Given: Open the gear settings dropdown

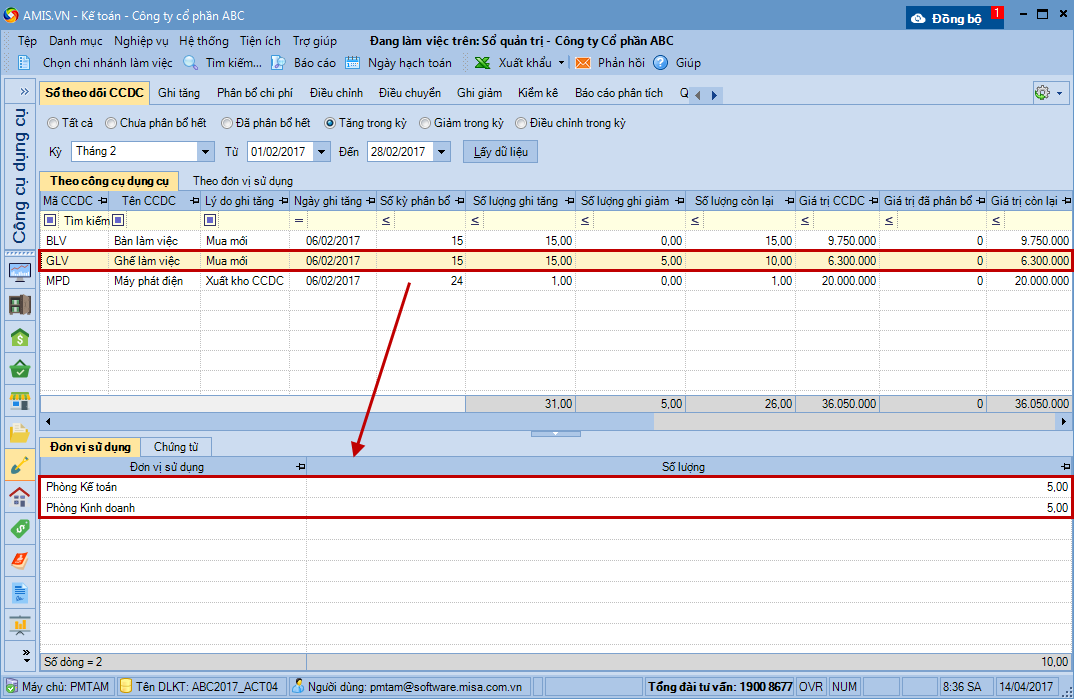Looking at the screenshot, I should [x=1048, y=93].
